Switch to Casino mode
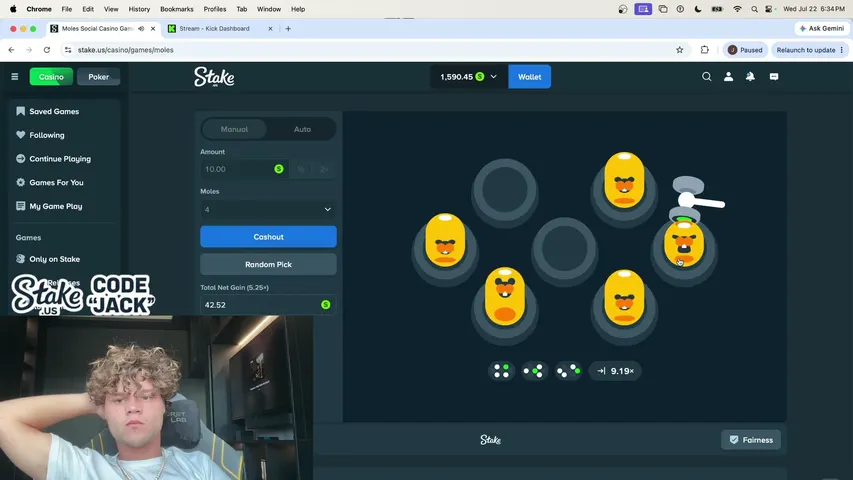Viewport: 853px width, 480px height. 51,77
